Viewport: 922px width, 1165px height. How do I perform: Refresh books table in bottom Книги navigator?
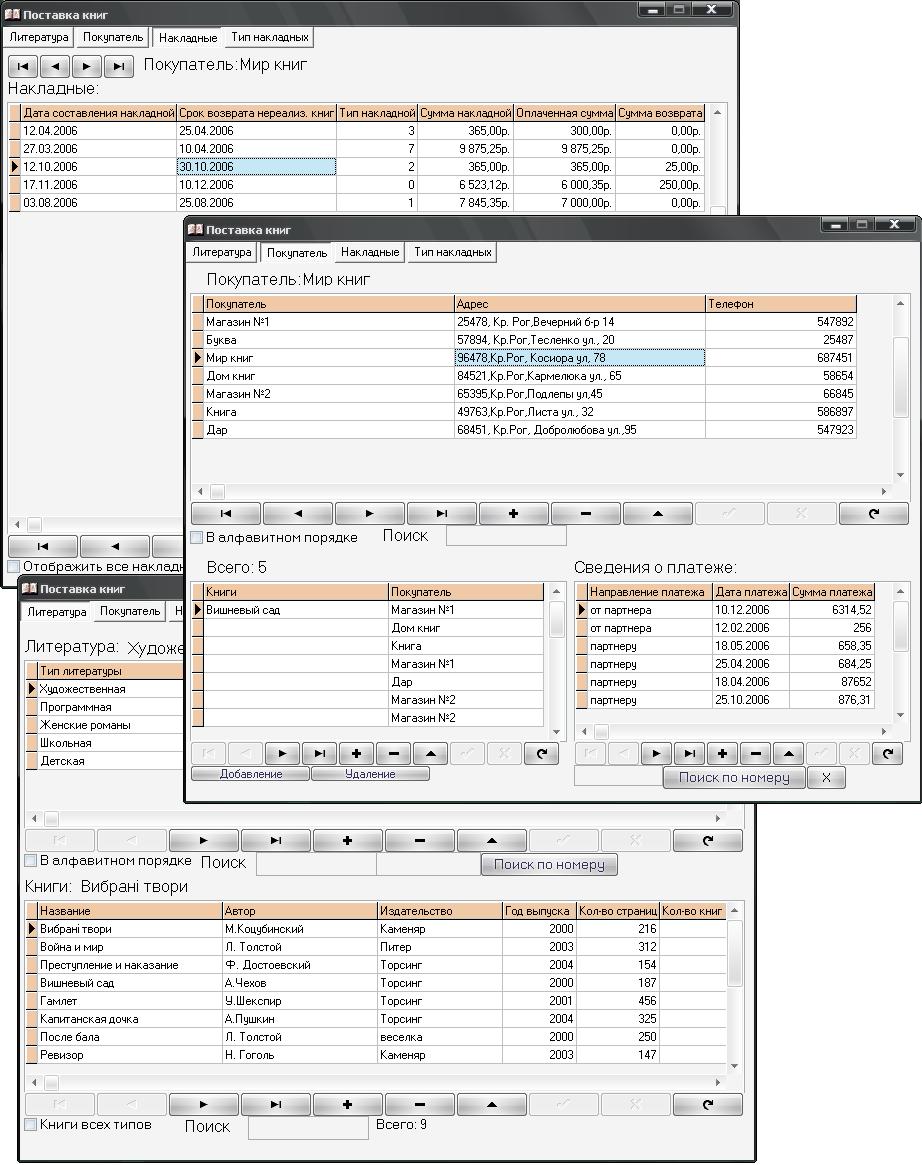(707, 1105)
